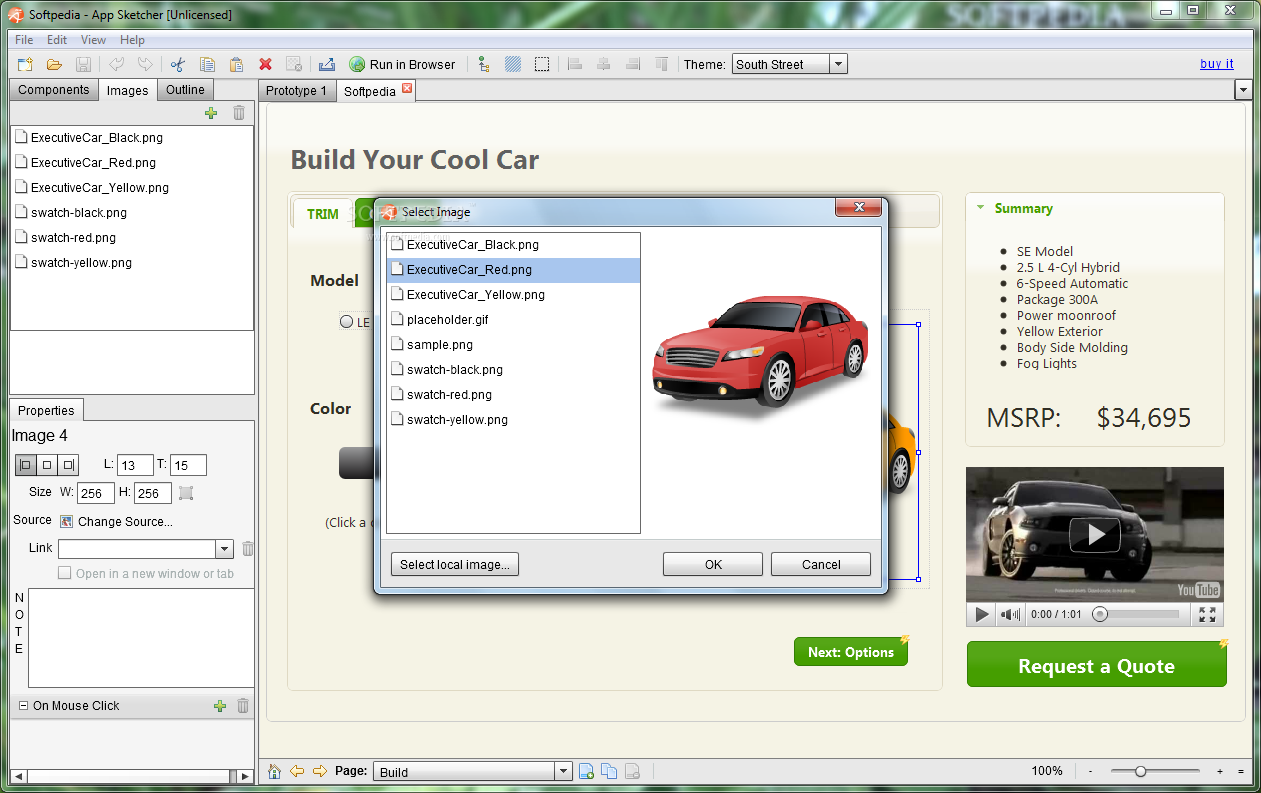Create a new project from toolbar

click(x=25, y=64)
